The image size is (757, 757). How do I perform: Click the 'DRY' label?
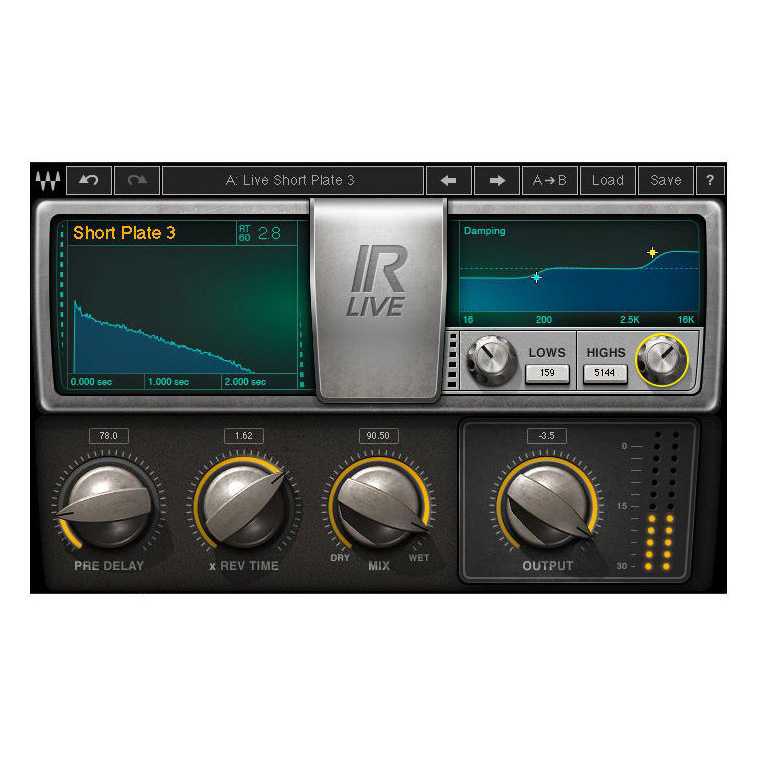tap(340, 558)
